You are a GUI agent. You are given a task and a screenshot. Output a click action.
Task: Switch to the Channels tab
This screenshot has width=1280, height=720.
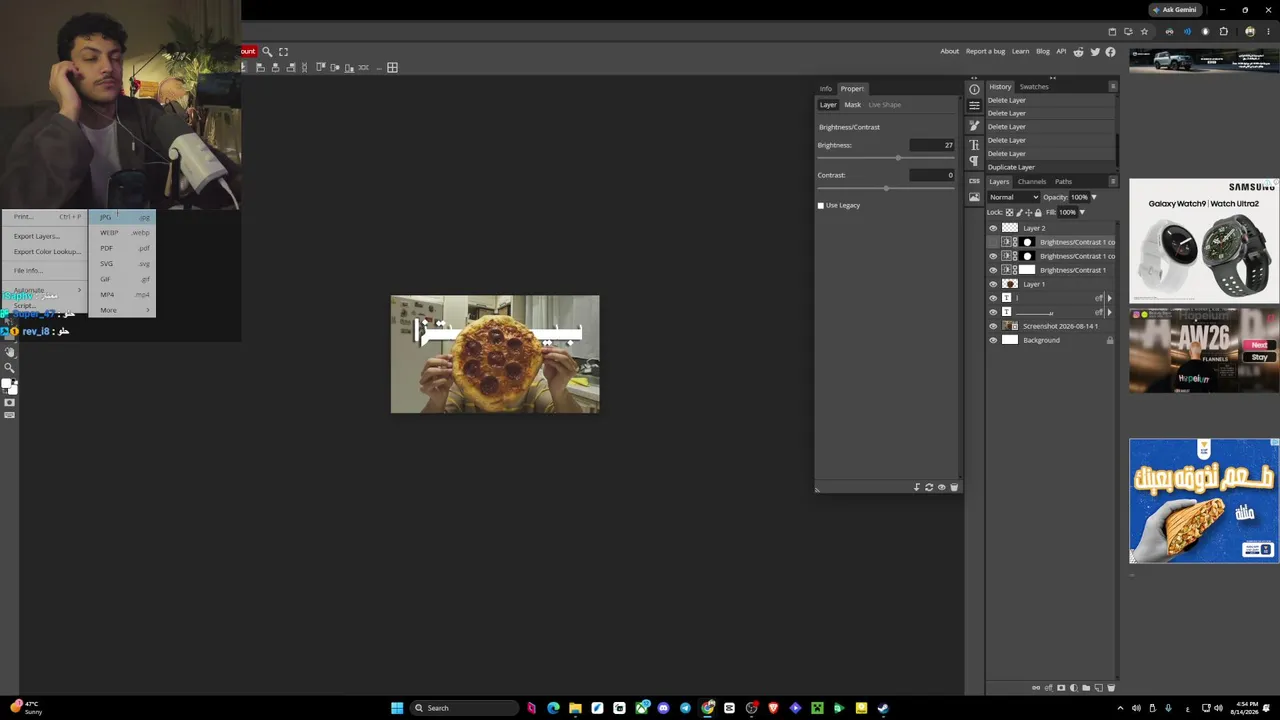coord(1031,182)
